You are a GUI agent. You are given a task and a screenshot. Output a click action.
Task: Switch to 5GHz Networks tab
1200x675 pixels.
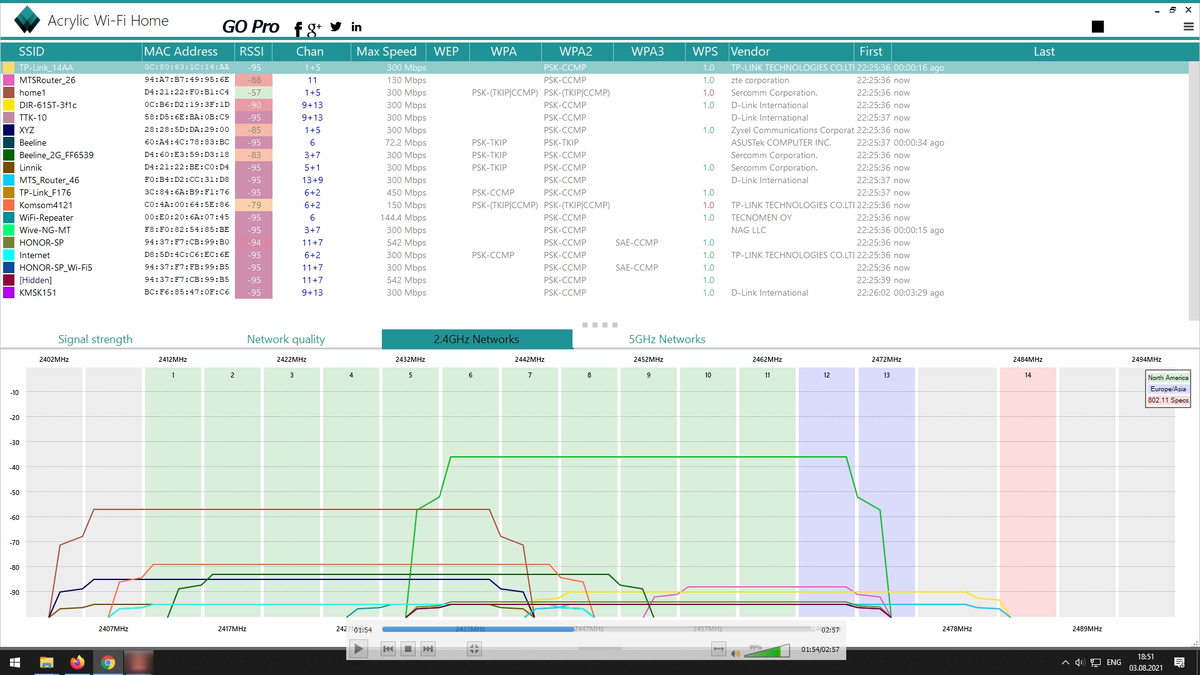[x=667, y=339]
